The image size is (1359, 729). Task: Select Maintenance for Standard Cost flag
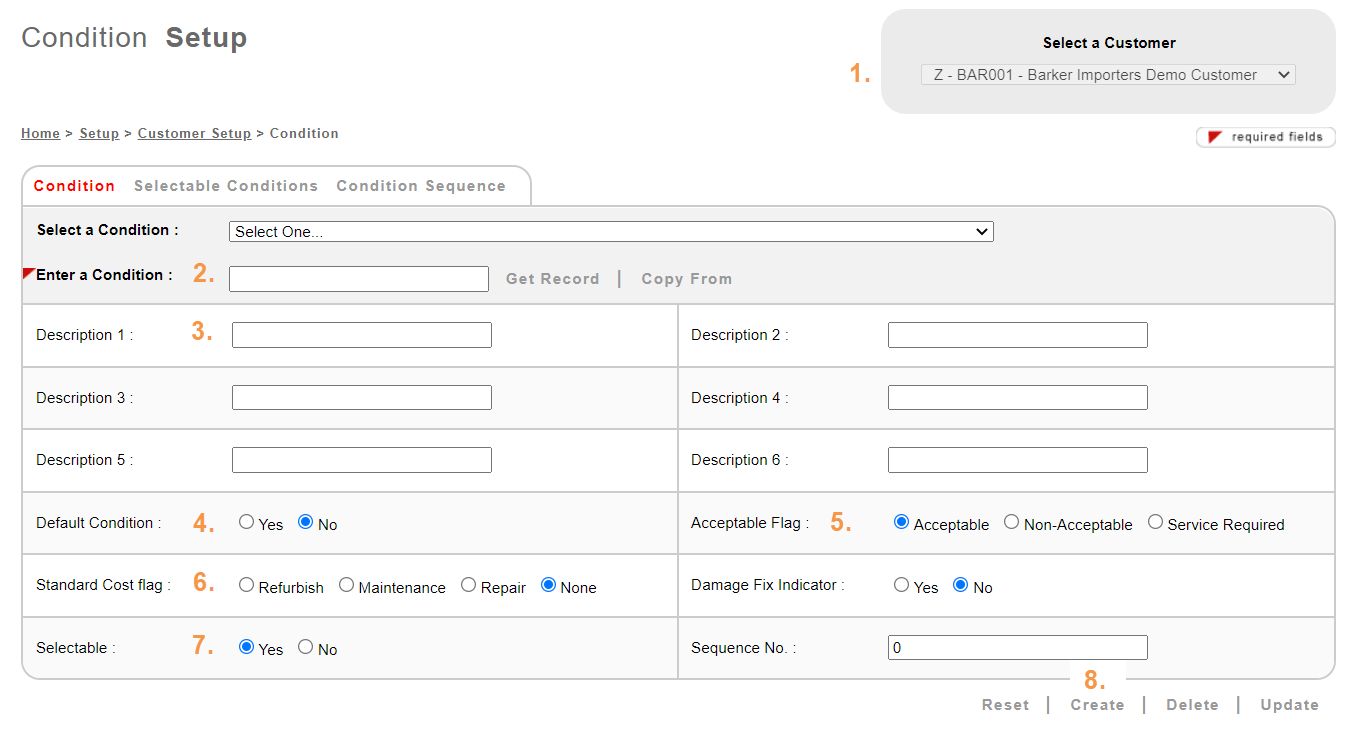(347, 585)
